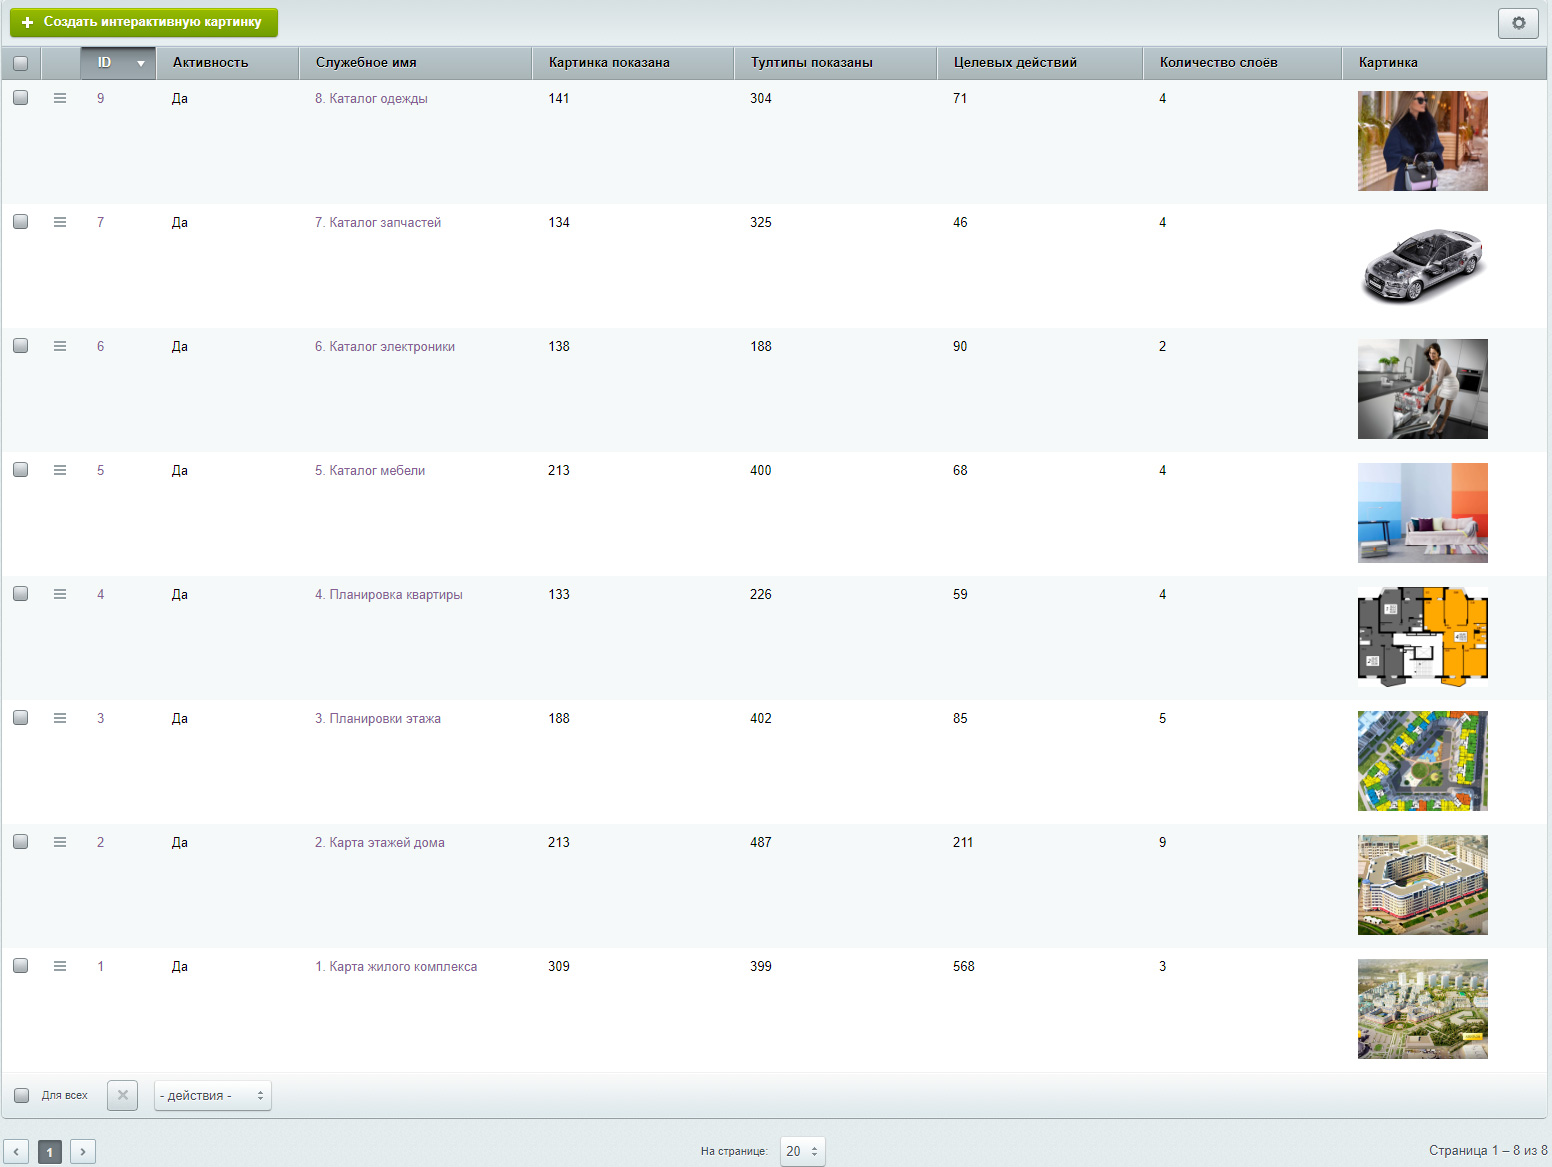
Task: Open row actions menu for Карта этажей дома
Action: click(60, 842)
